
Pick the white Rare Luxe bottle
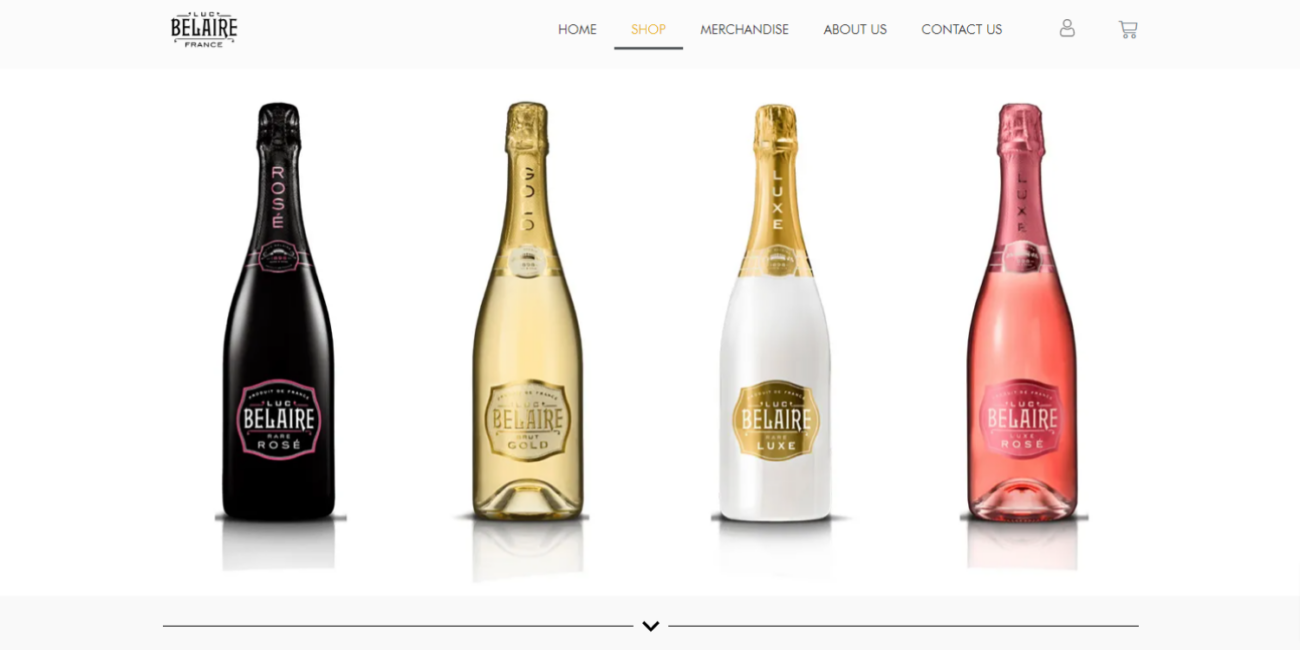pos(775,312)
